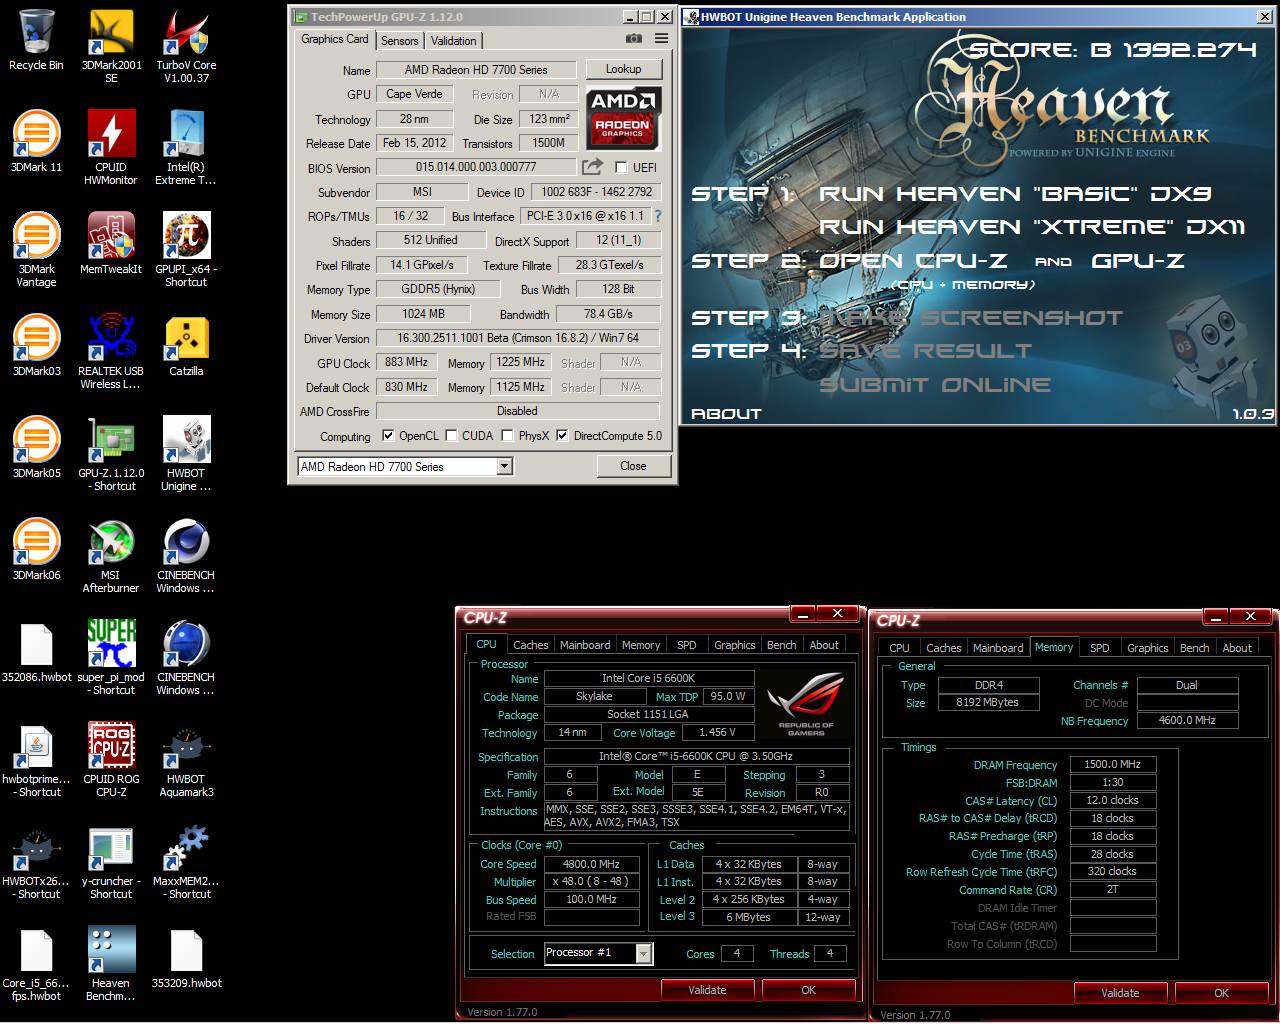Viewport: 1280px width, 1024px height.
Task: Switch to GPU-Z Validation tab
Action: pos(453,41)
